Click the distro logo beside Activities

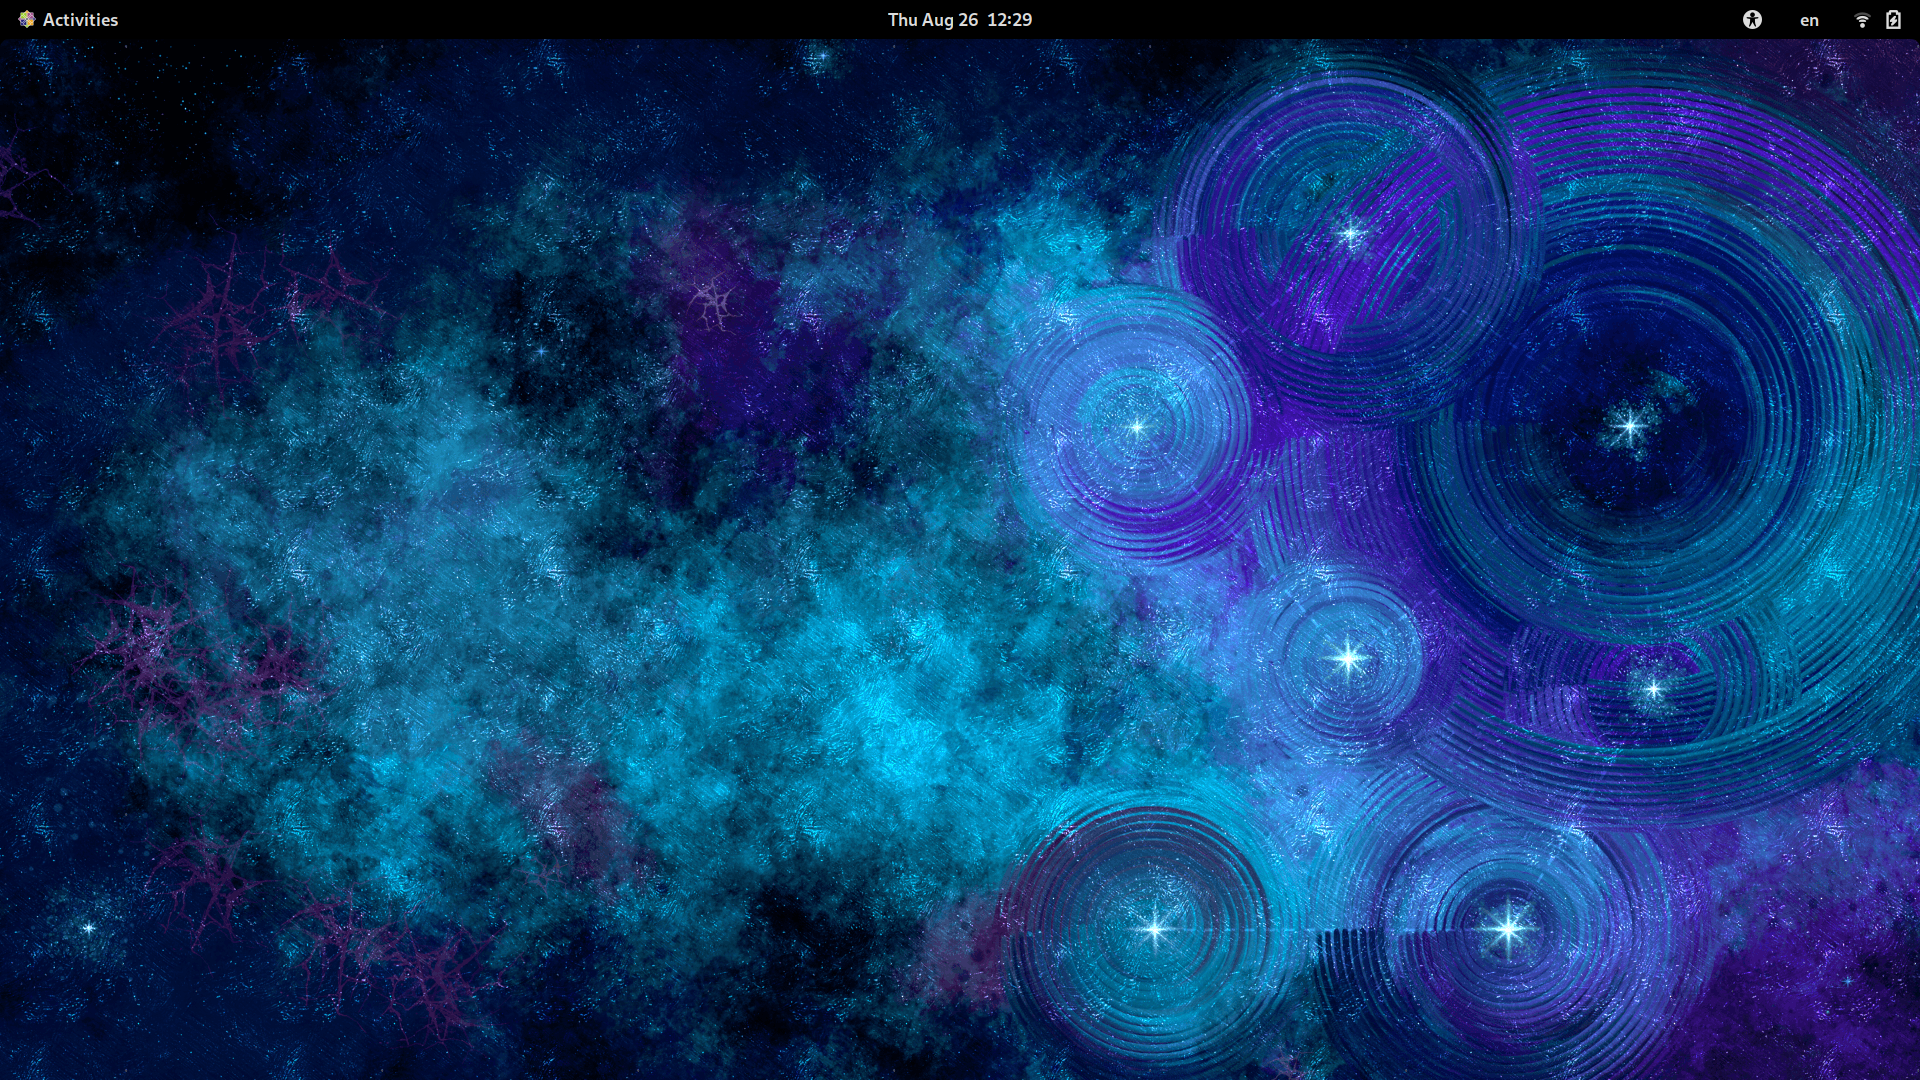(26, 19)
